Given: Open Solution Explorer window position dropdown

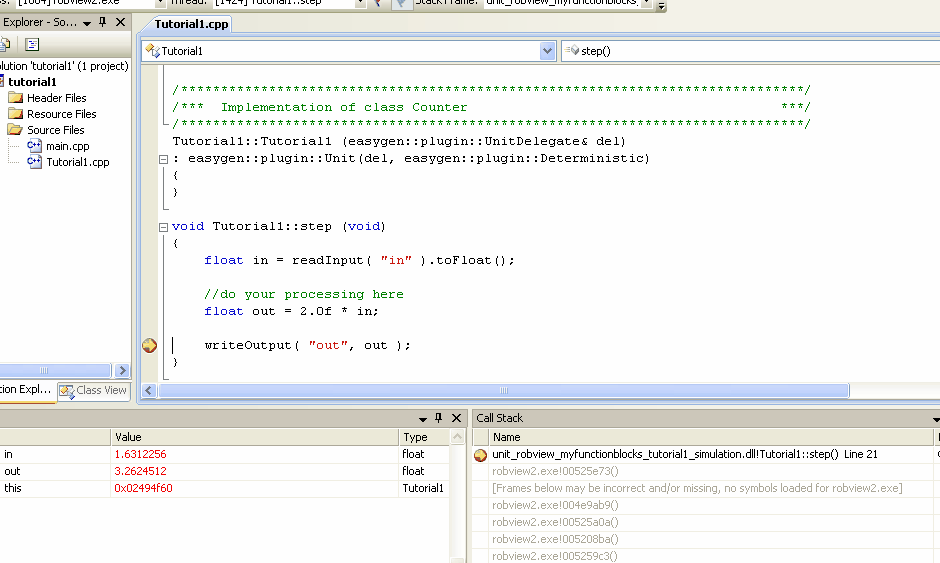Looking at the screenshot, I should [x=87, y=23].
